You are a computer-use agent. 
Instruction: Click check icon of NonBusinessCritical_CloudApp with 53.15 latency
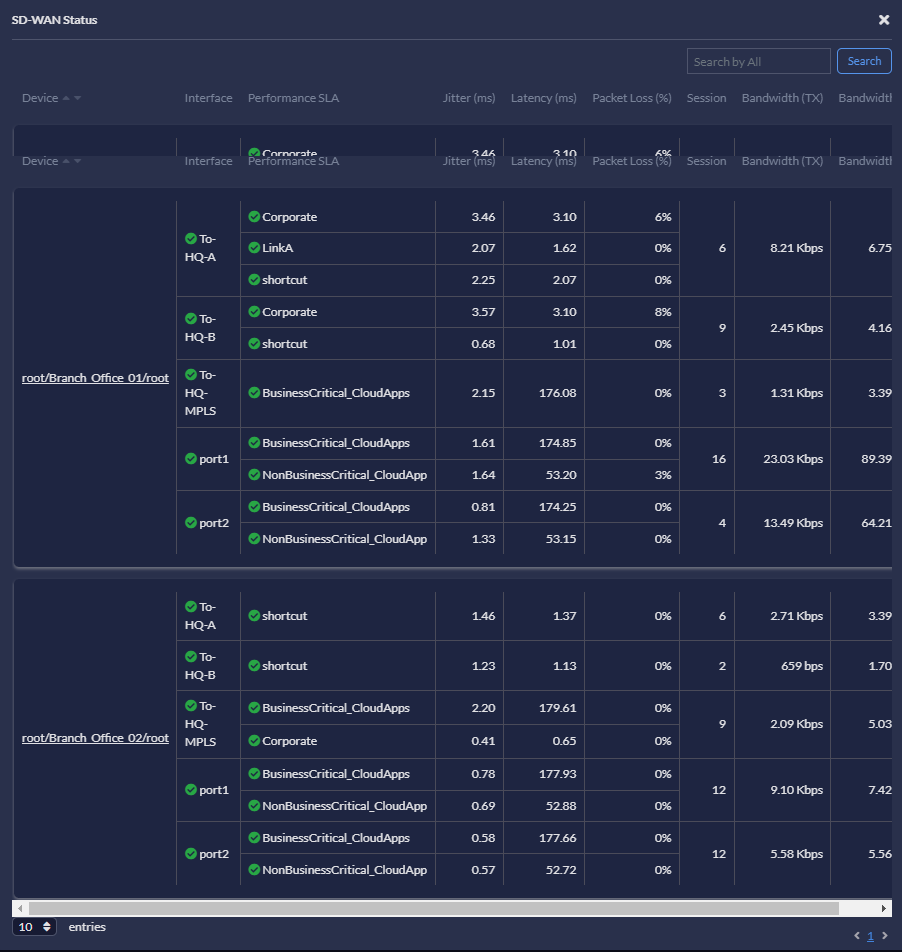pyautogui.click(x=254, y=539)
